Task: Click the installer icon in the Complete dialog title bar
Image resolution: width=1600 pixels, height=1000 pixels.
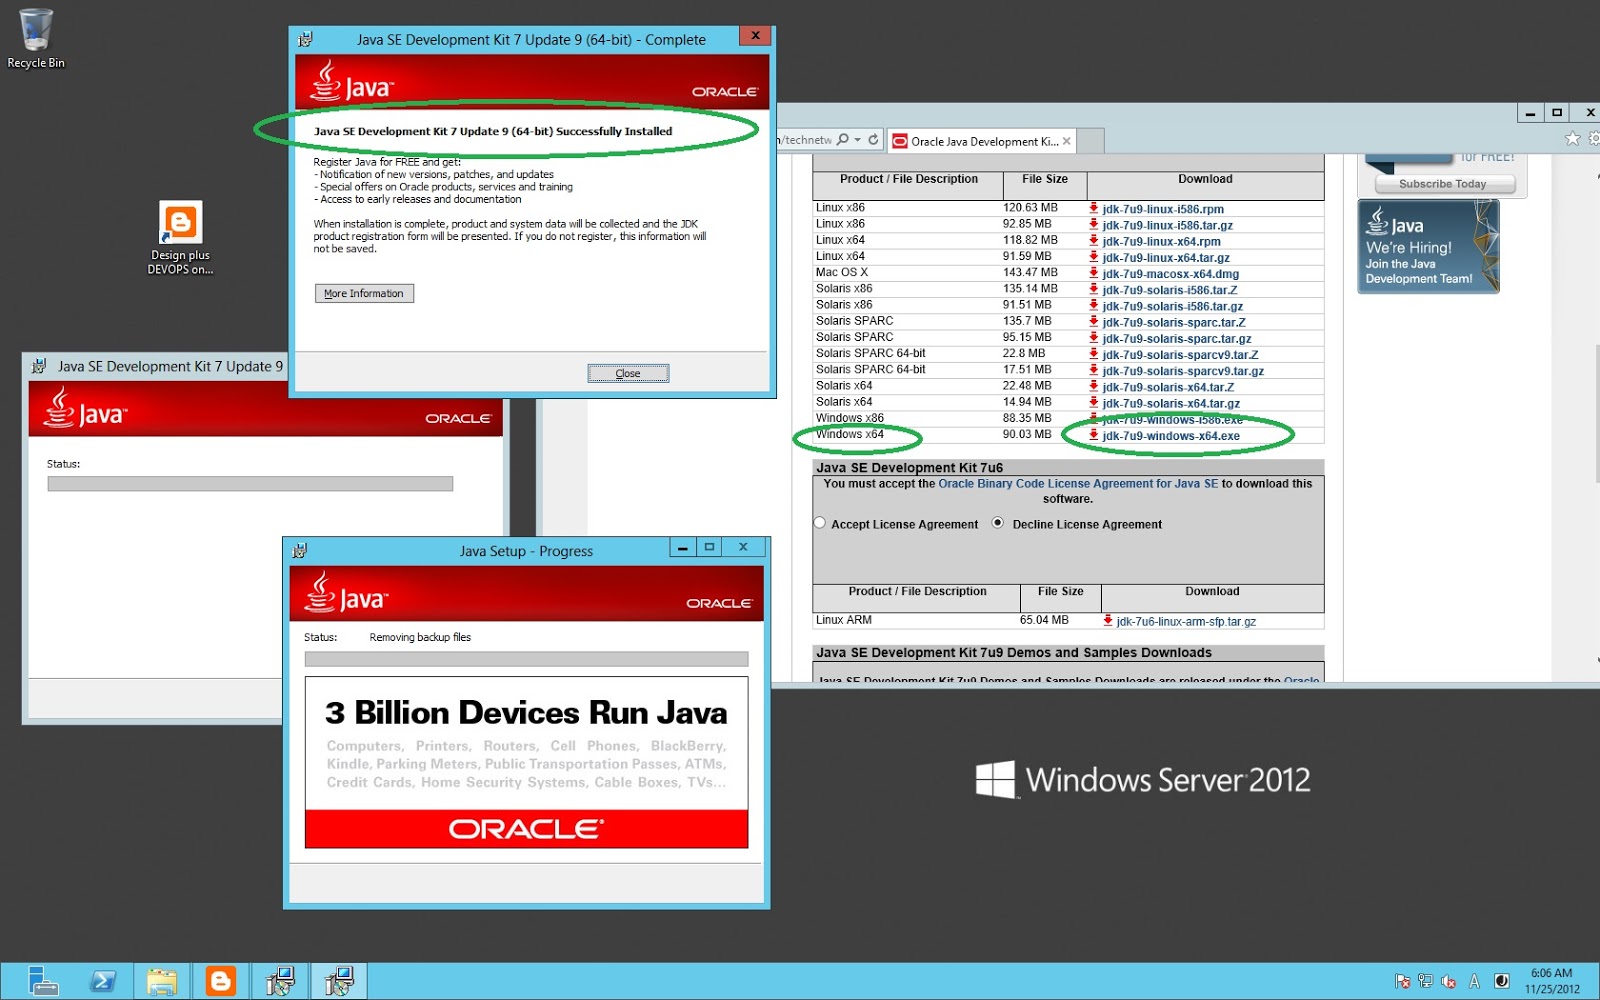Action: tap(305, 39)
